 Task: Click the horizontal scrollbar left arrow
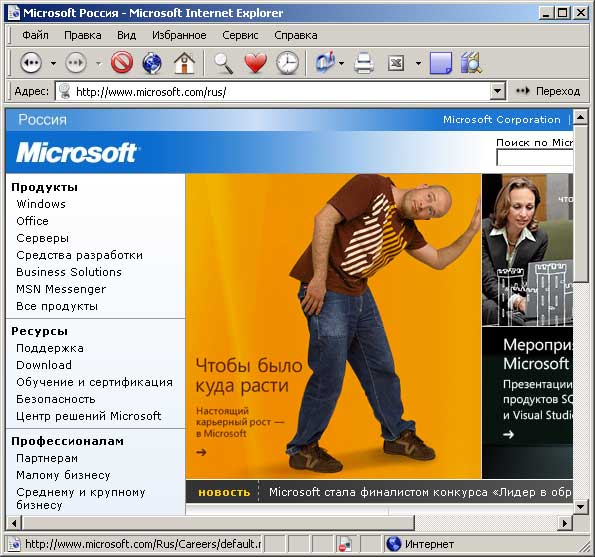pos(14,524)
